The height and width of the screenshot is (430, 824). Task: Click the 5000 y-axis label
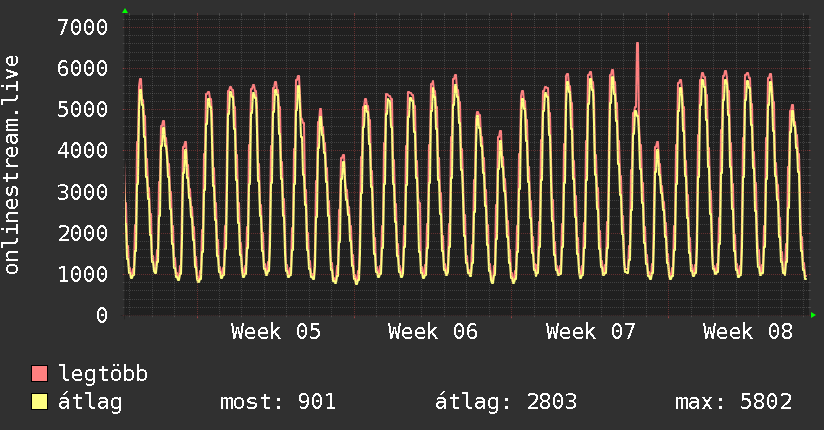[83, 109]
